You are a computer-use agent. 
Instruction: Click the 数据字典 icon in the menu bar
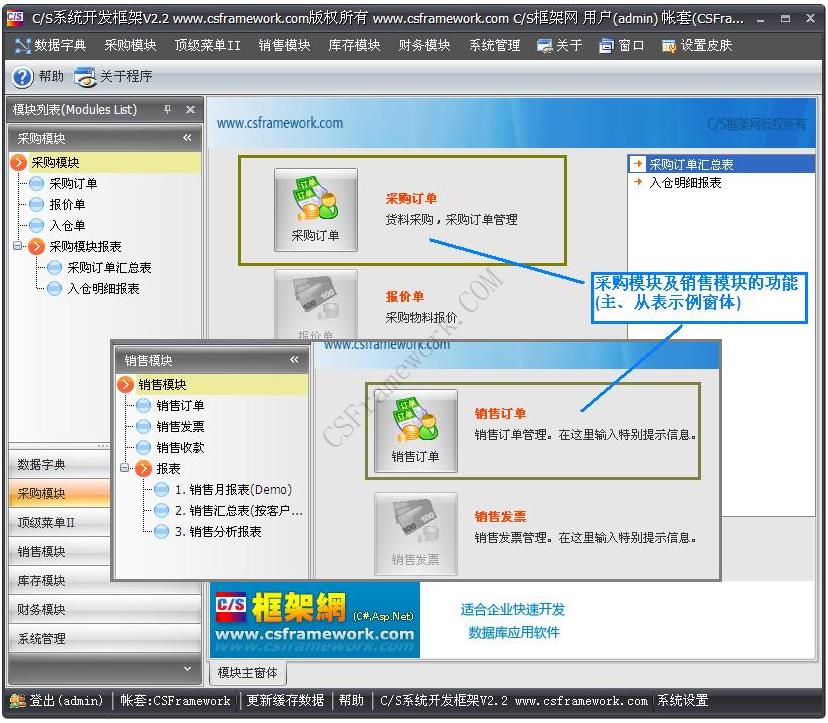coord(22,44)
